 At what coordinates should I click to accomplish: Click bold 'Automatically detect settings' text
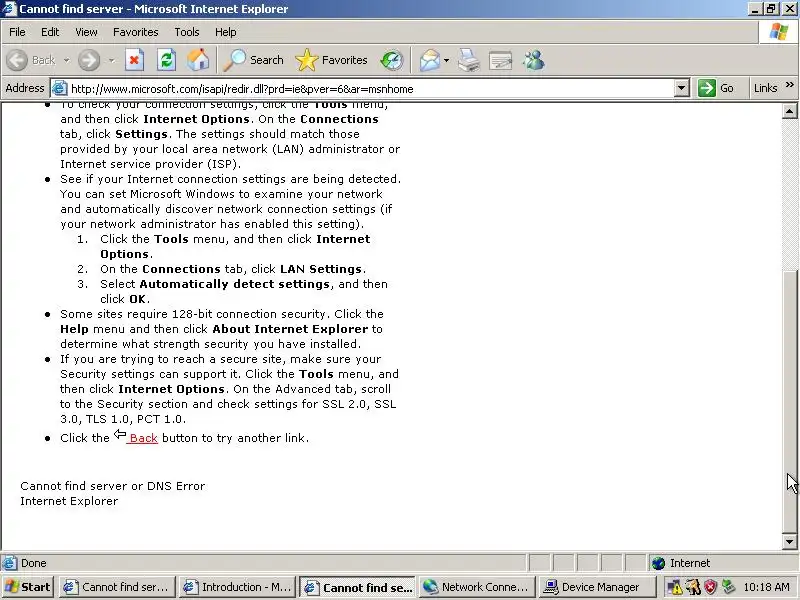tap(235, 284)
